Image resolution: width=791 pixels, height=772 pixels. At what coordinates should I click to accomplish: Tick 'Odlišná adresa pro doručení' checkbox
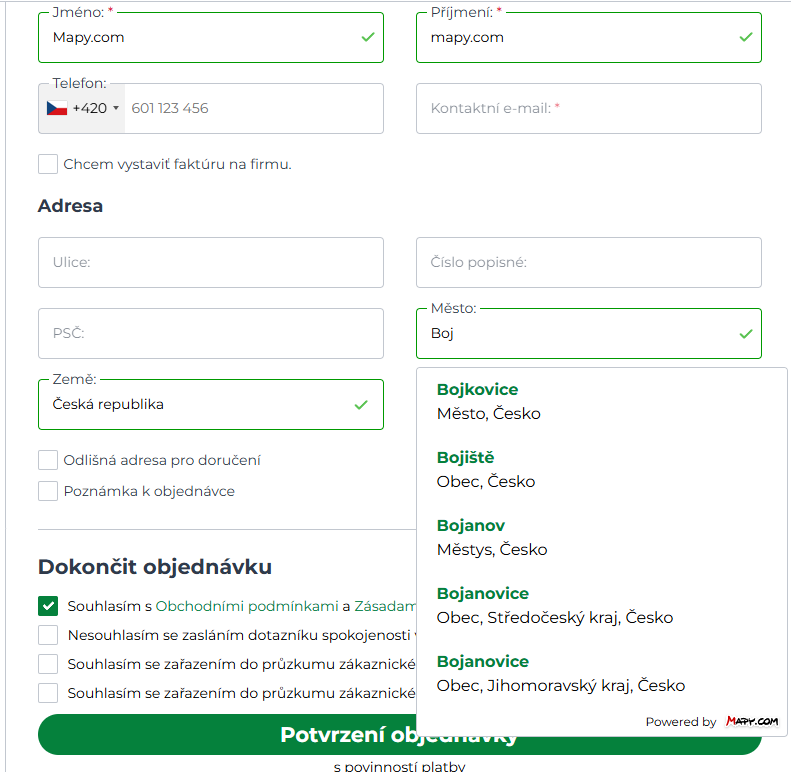pyautogui.click(x=48, y=460)
